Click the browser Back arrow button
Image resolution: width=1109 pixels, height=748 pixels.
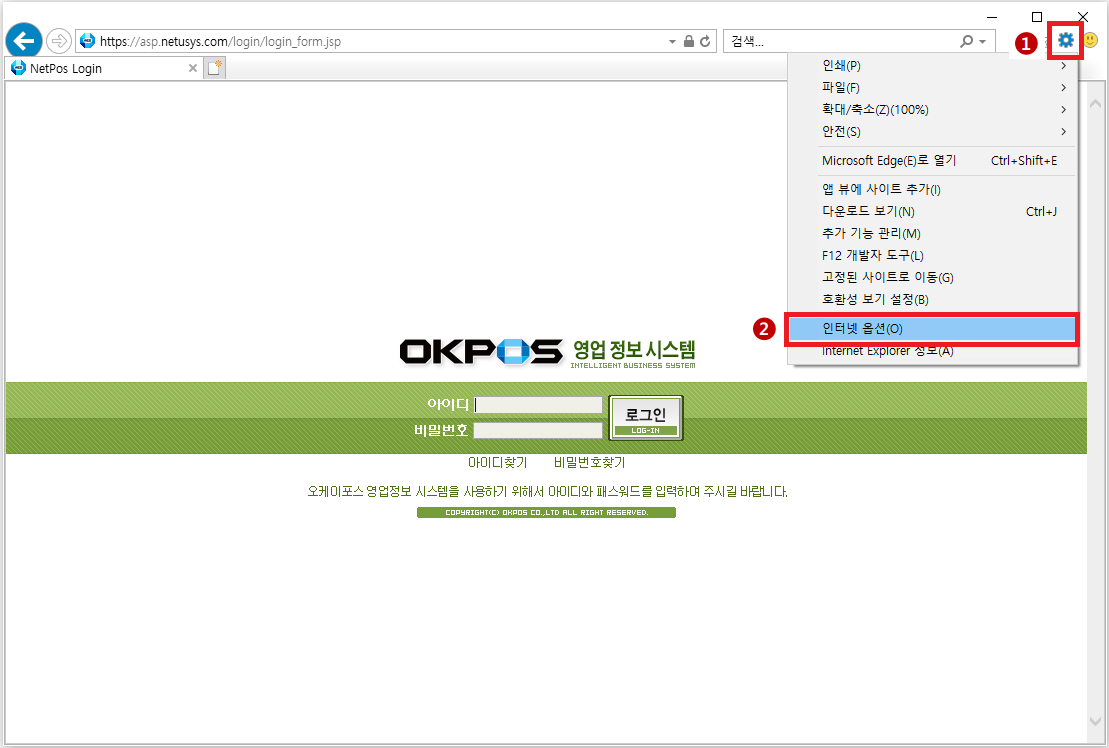click(x=23, y=41)
